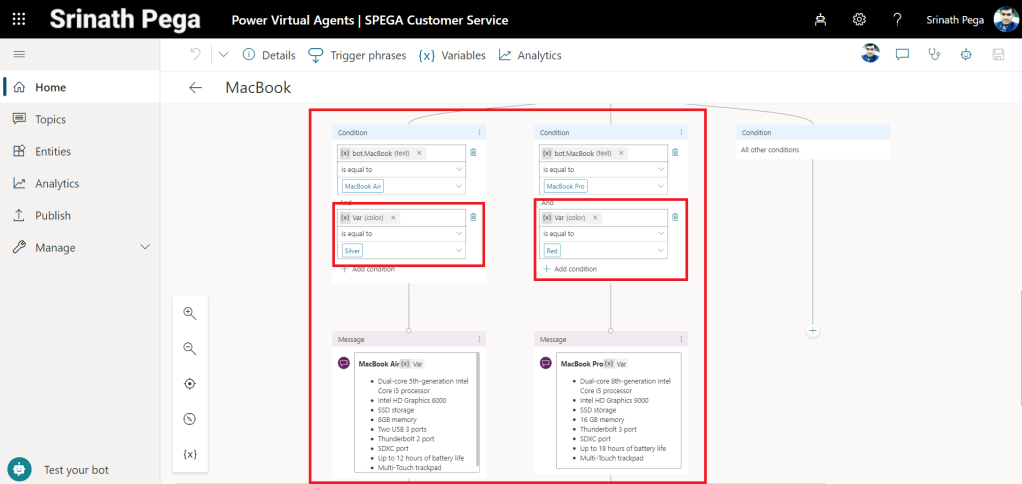Open the Silver value dropdown

[458, 250]
